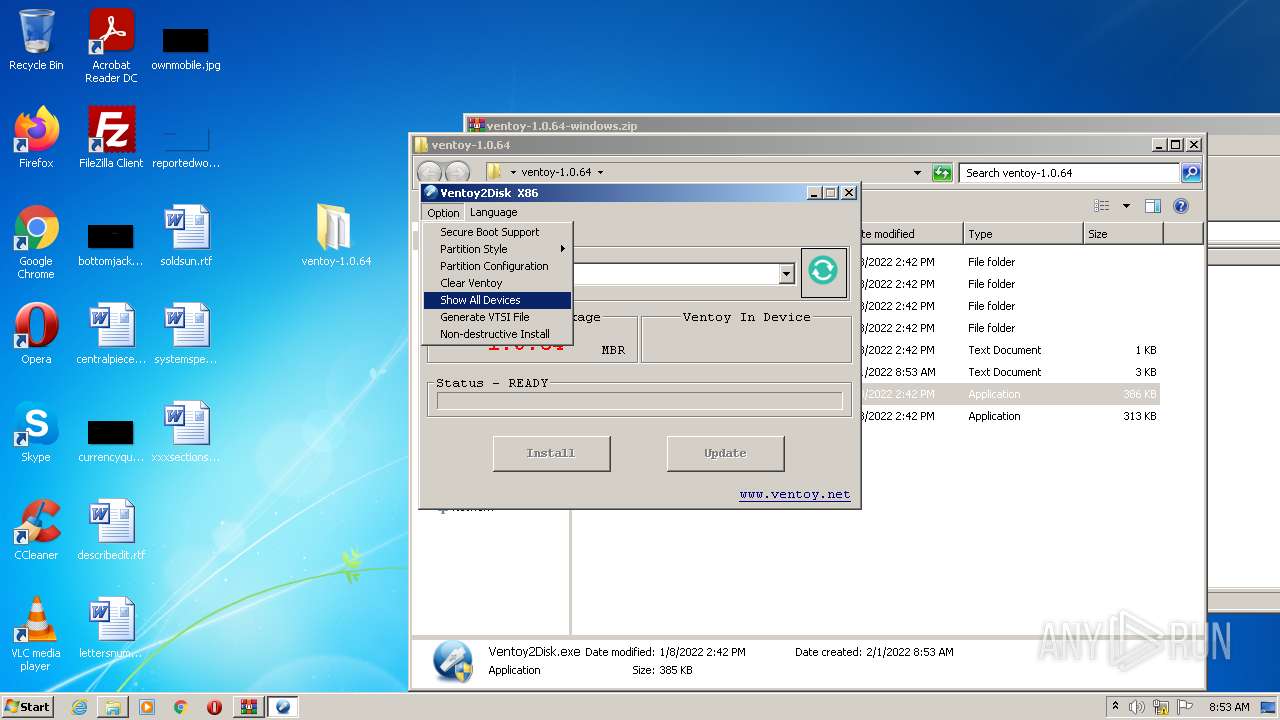Choose Generate VTSI File entry
1280x720 pixels.
pyautogui.click(x=497, y=317)
